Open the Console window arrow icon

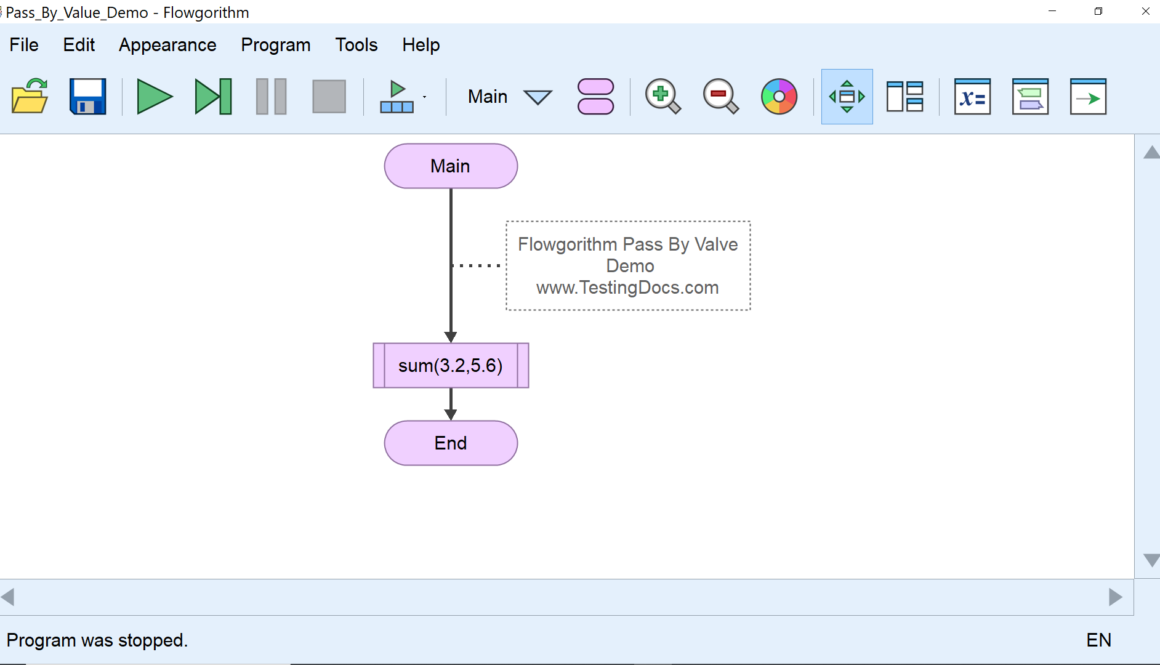pos(1088,96)
